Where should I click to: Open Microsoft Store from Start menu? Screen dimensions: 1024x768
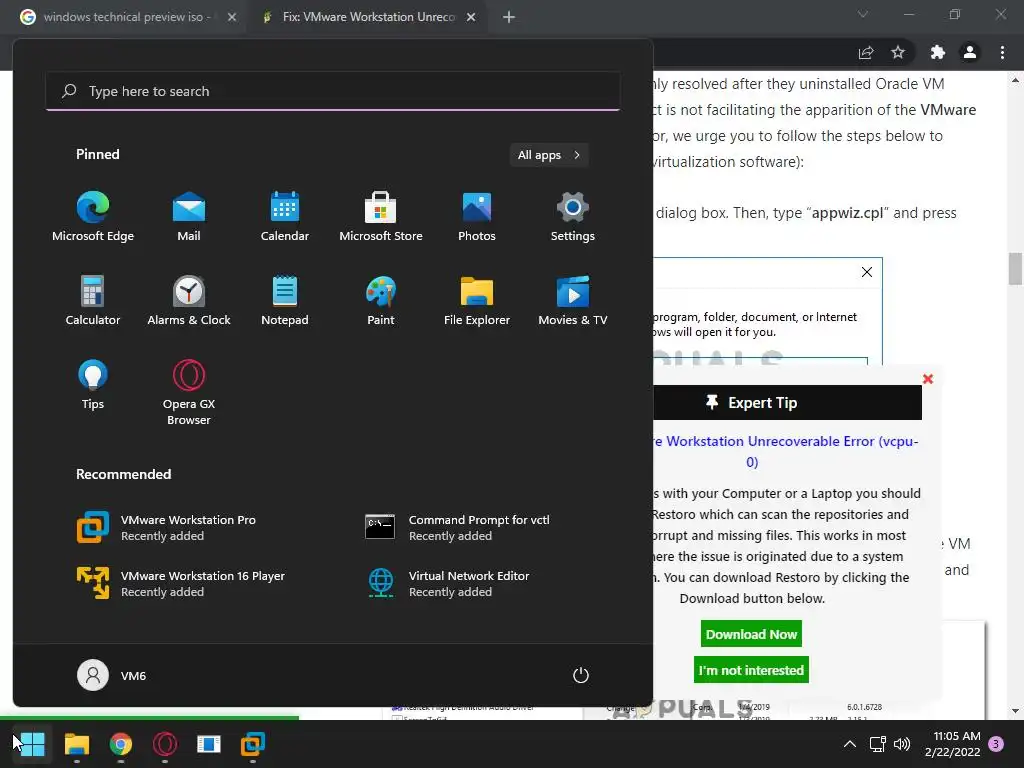tap(381, 217)
